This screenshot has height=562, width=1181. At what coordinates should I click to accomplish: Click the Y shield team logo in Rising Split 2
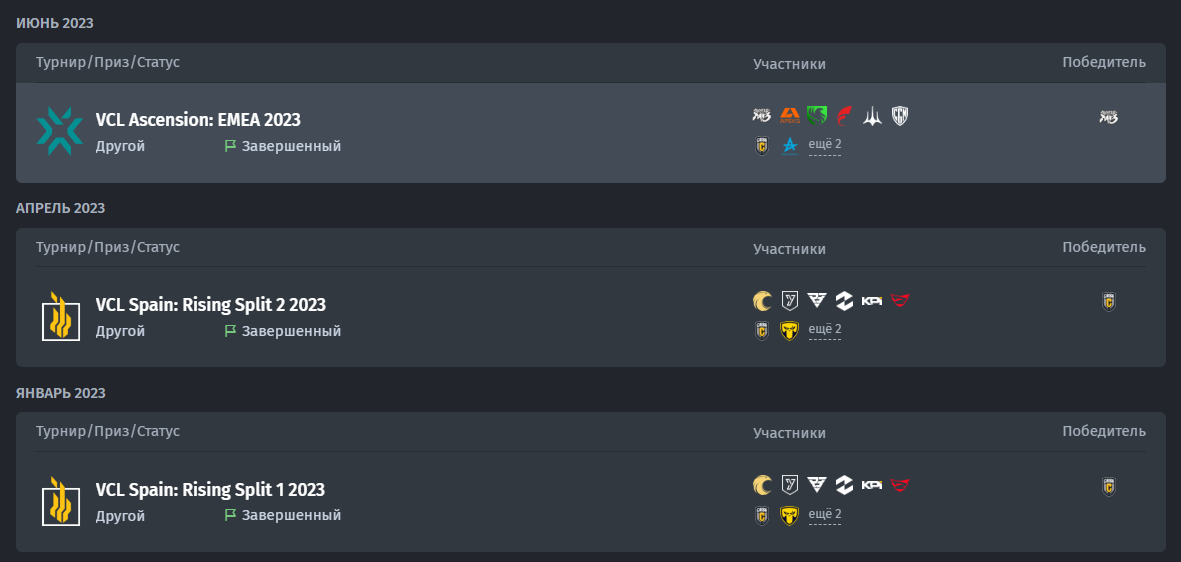[789, 301]
